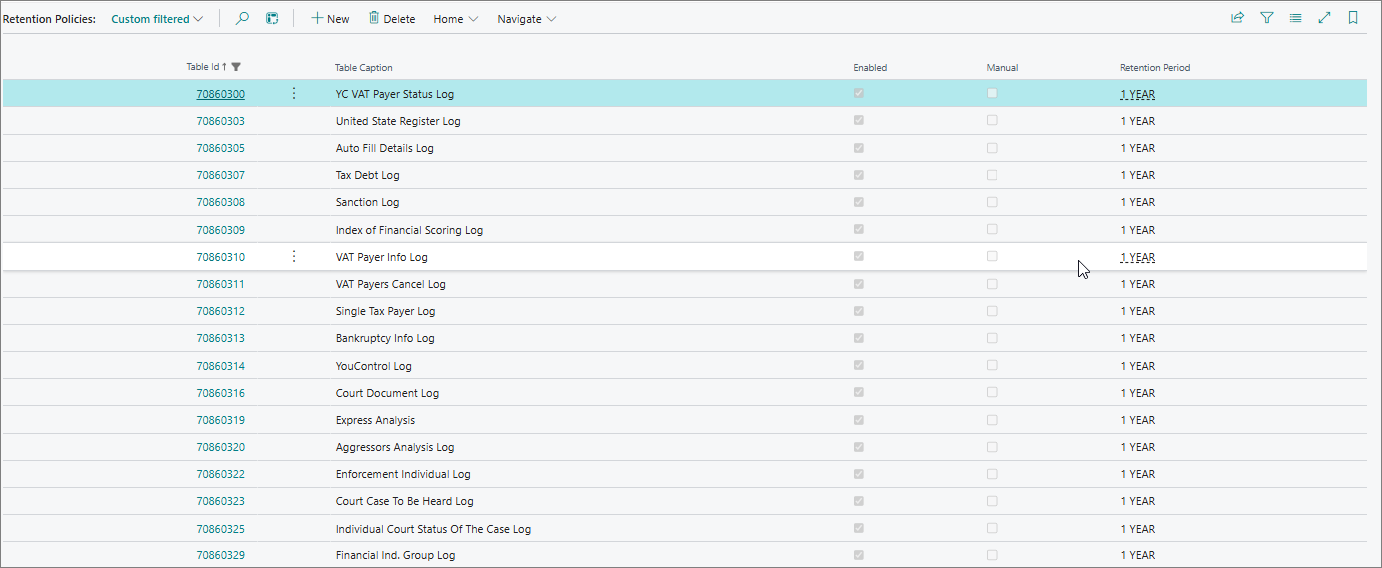Click the bookmark icon
Image resolution: width=1382 pixels, height=568 pixels.
(x=1353, y=18)
